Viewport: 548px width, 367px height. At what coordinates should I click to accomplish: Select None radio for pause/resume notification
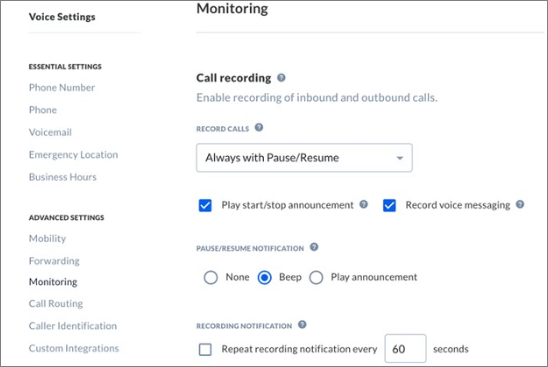click(x=211, y=278)
